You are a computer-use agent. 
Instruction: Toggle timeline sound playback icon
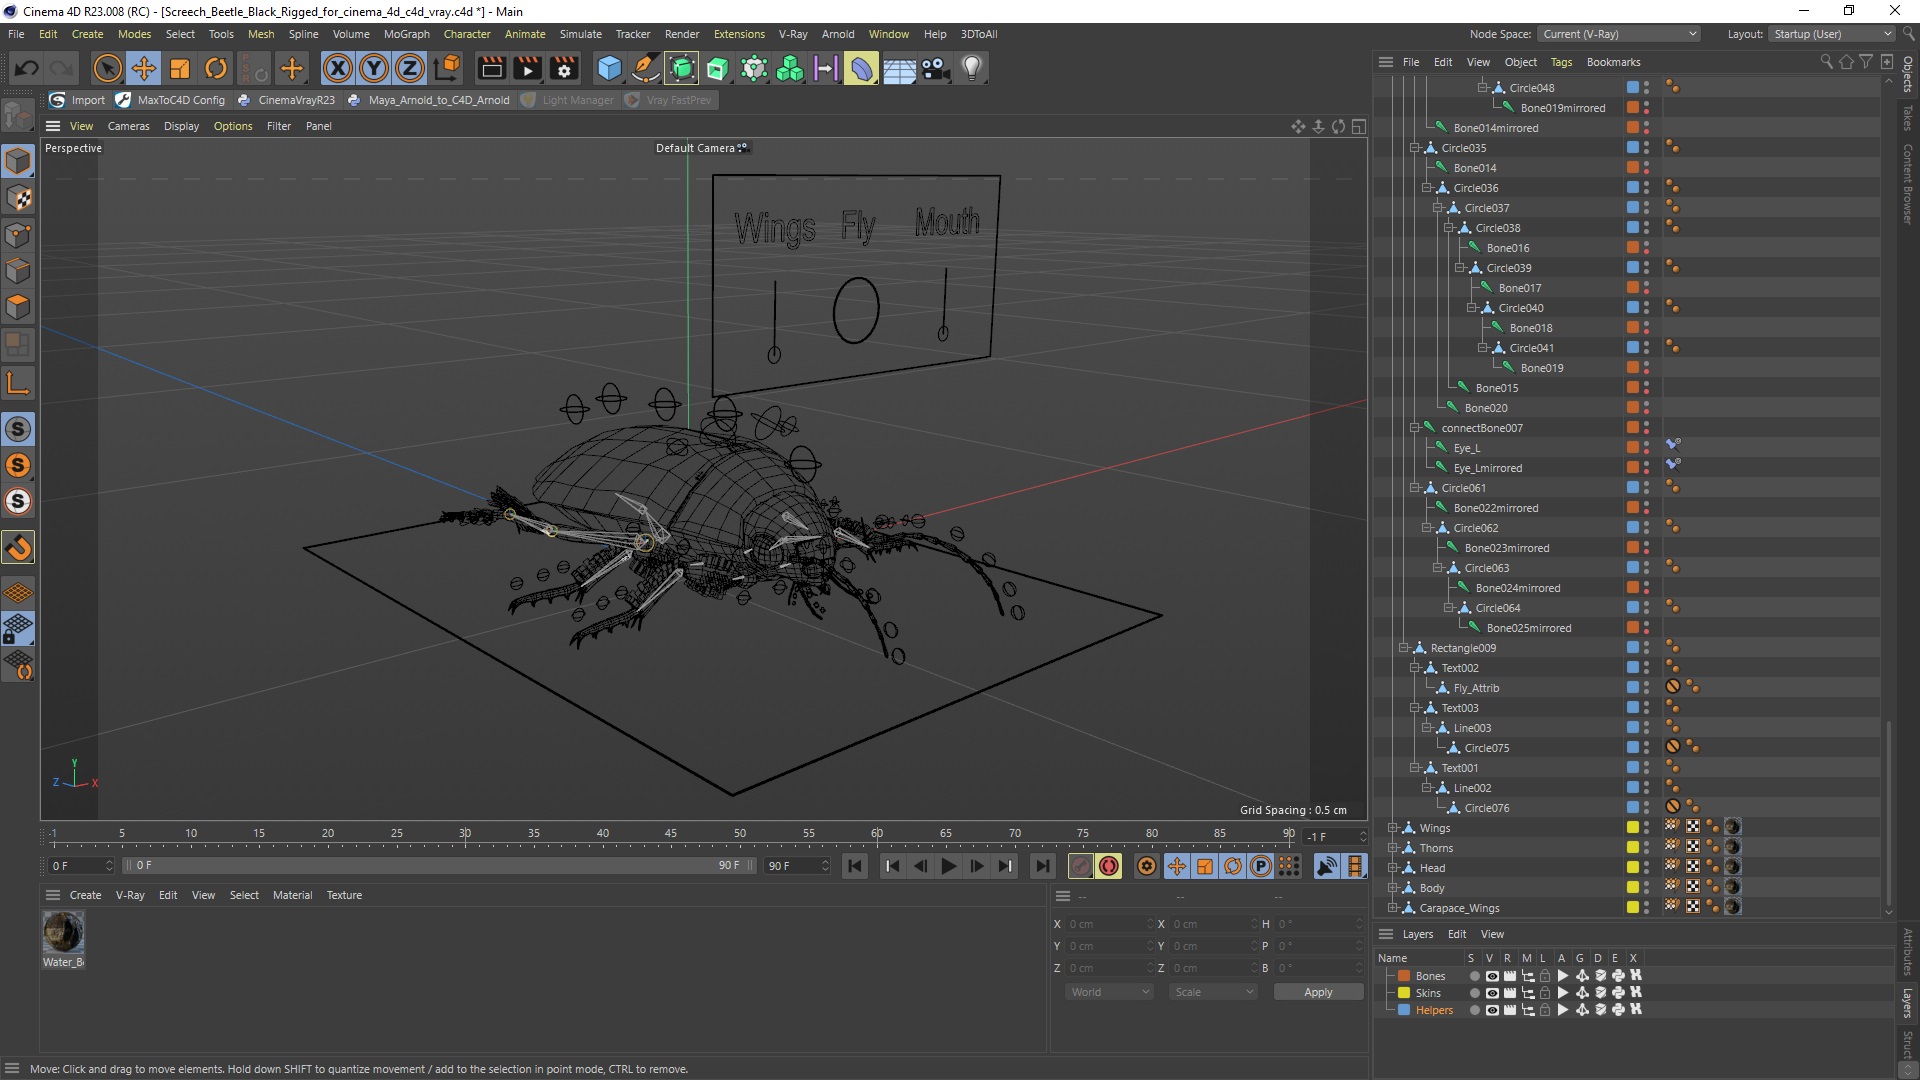coord(1327,866)
